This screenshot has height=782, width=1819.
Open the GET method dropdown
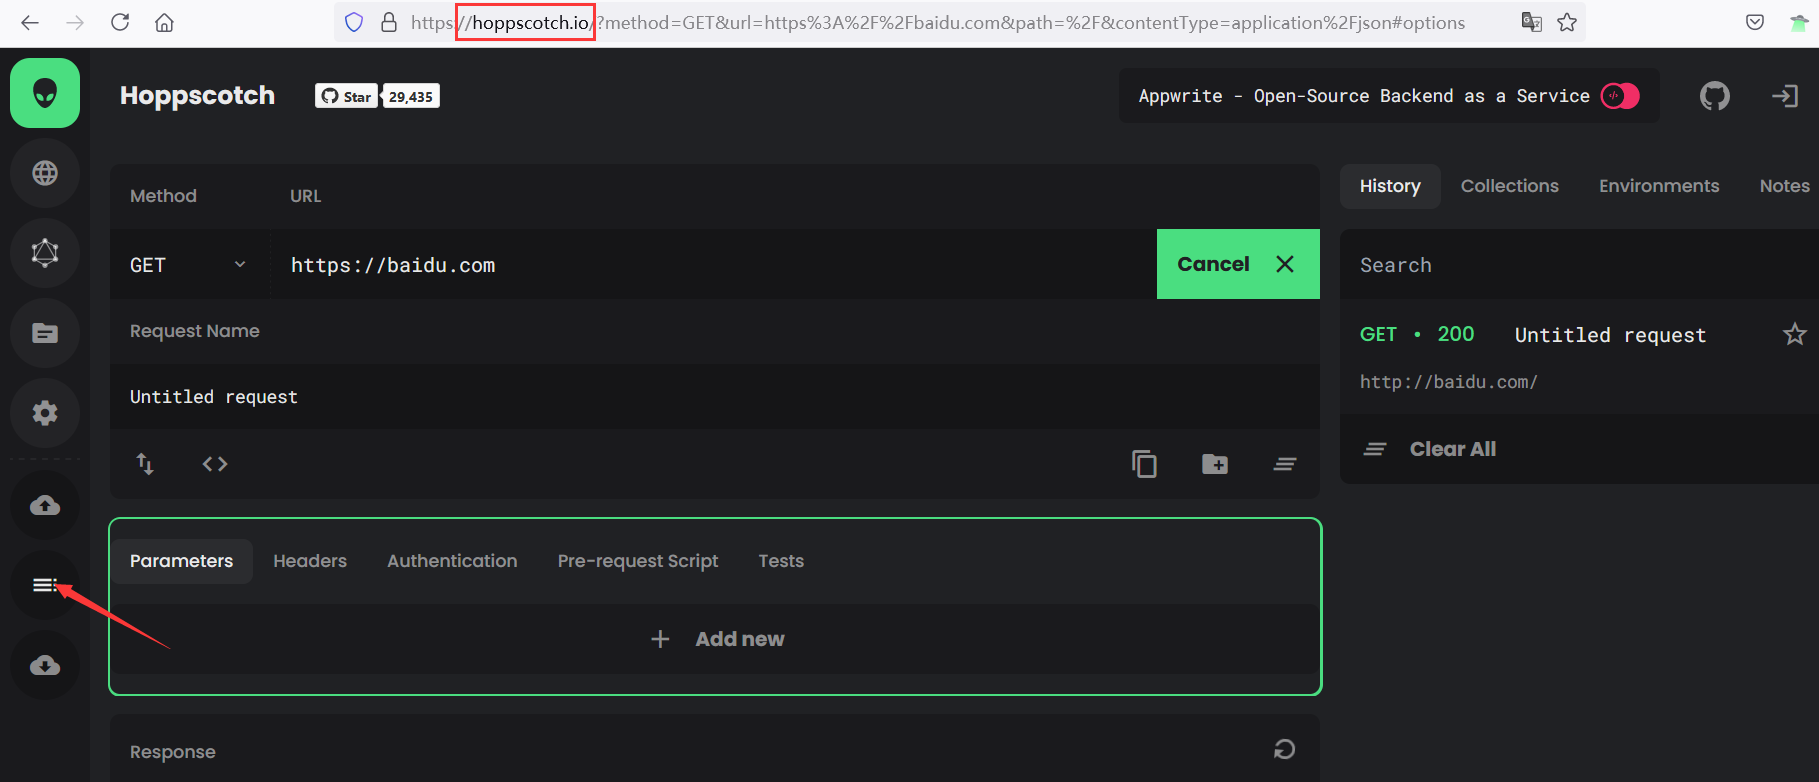pyautogui.click(x=188, y=265)
